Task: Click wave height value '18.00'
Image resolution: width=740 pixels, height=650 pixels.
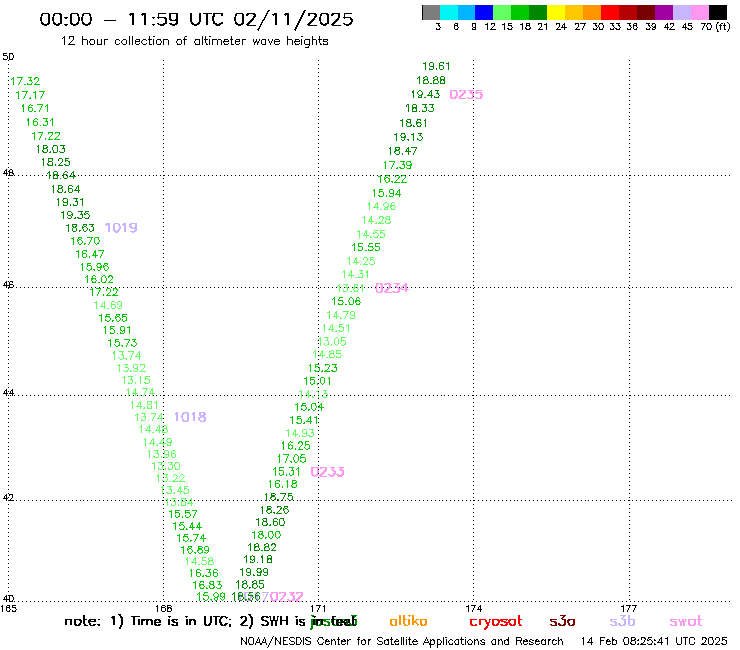Action: click(x=266, y=535)
